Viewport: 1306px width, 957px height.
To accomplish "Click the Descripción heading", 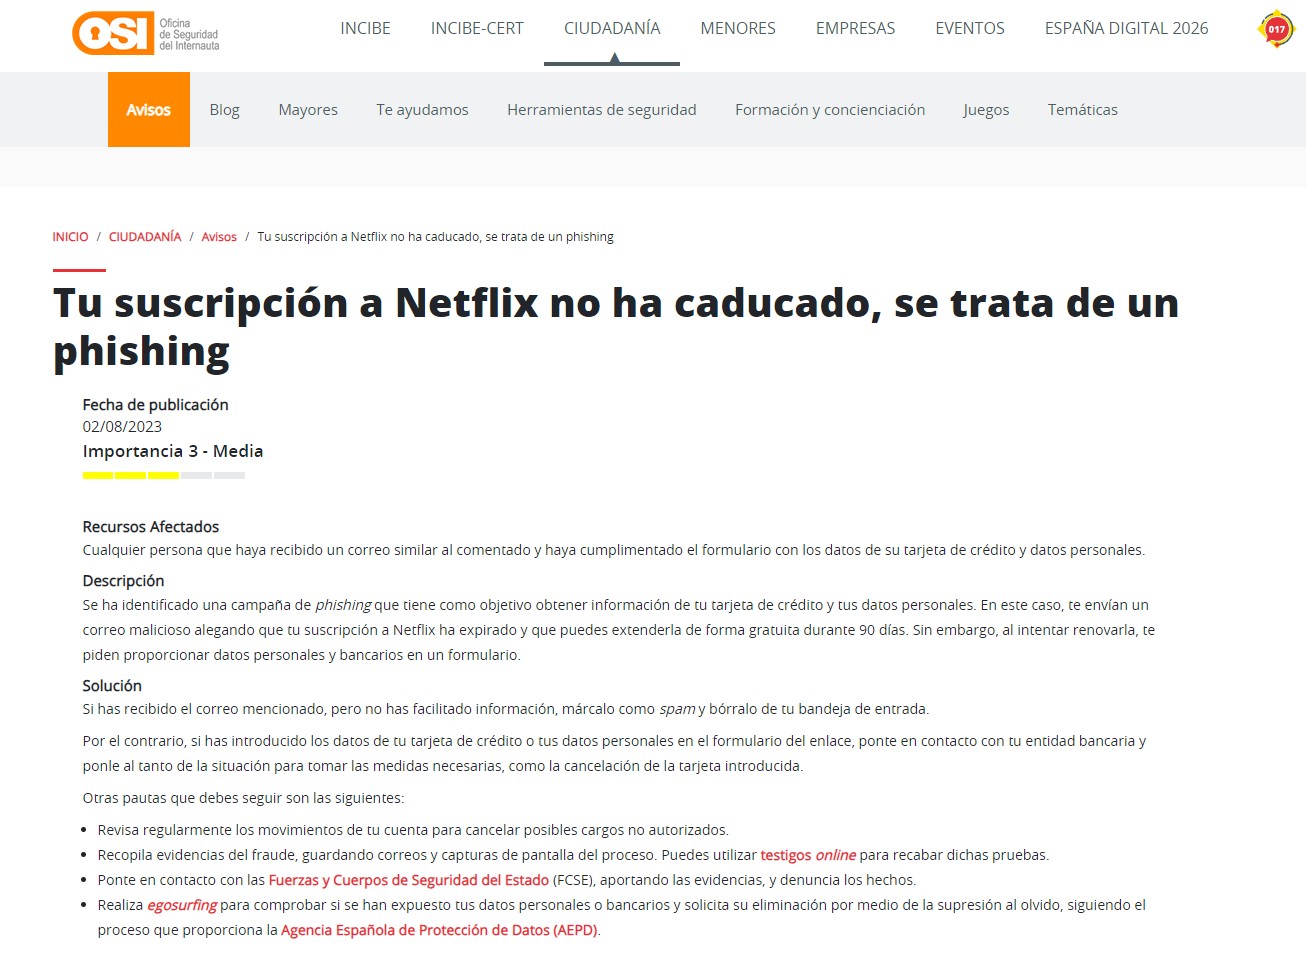I will click(123, 581).
